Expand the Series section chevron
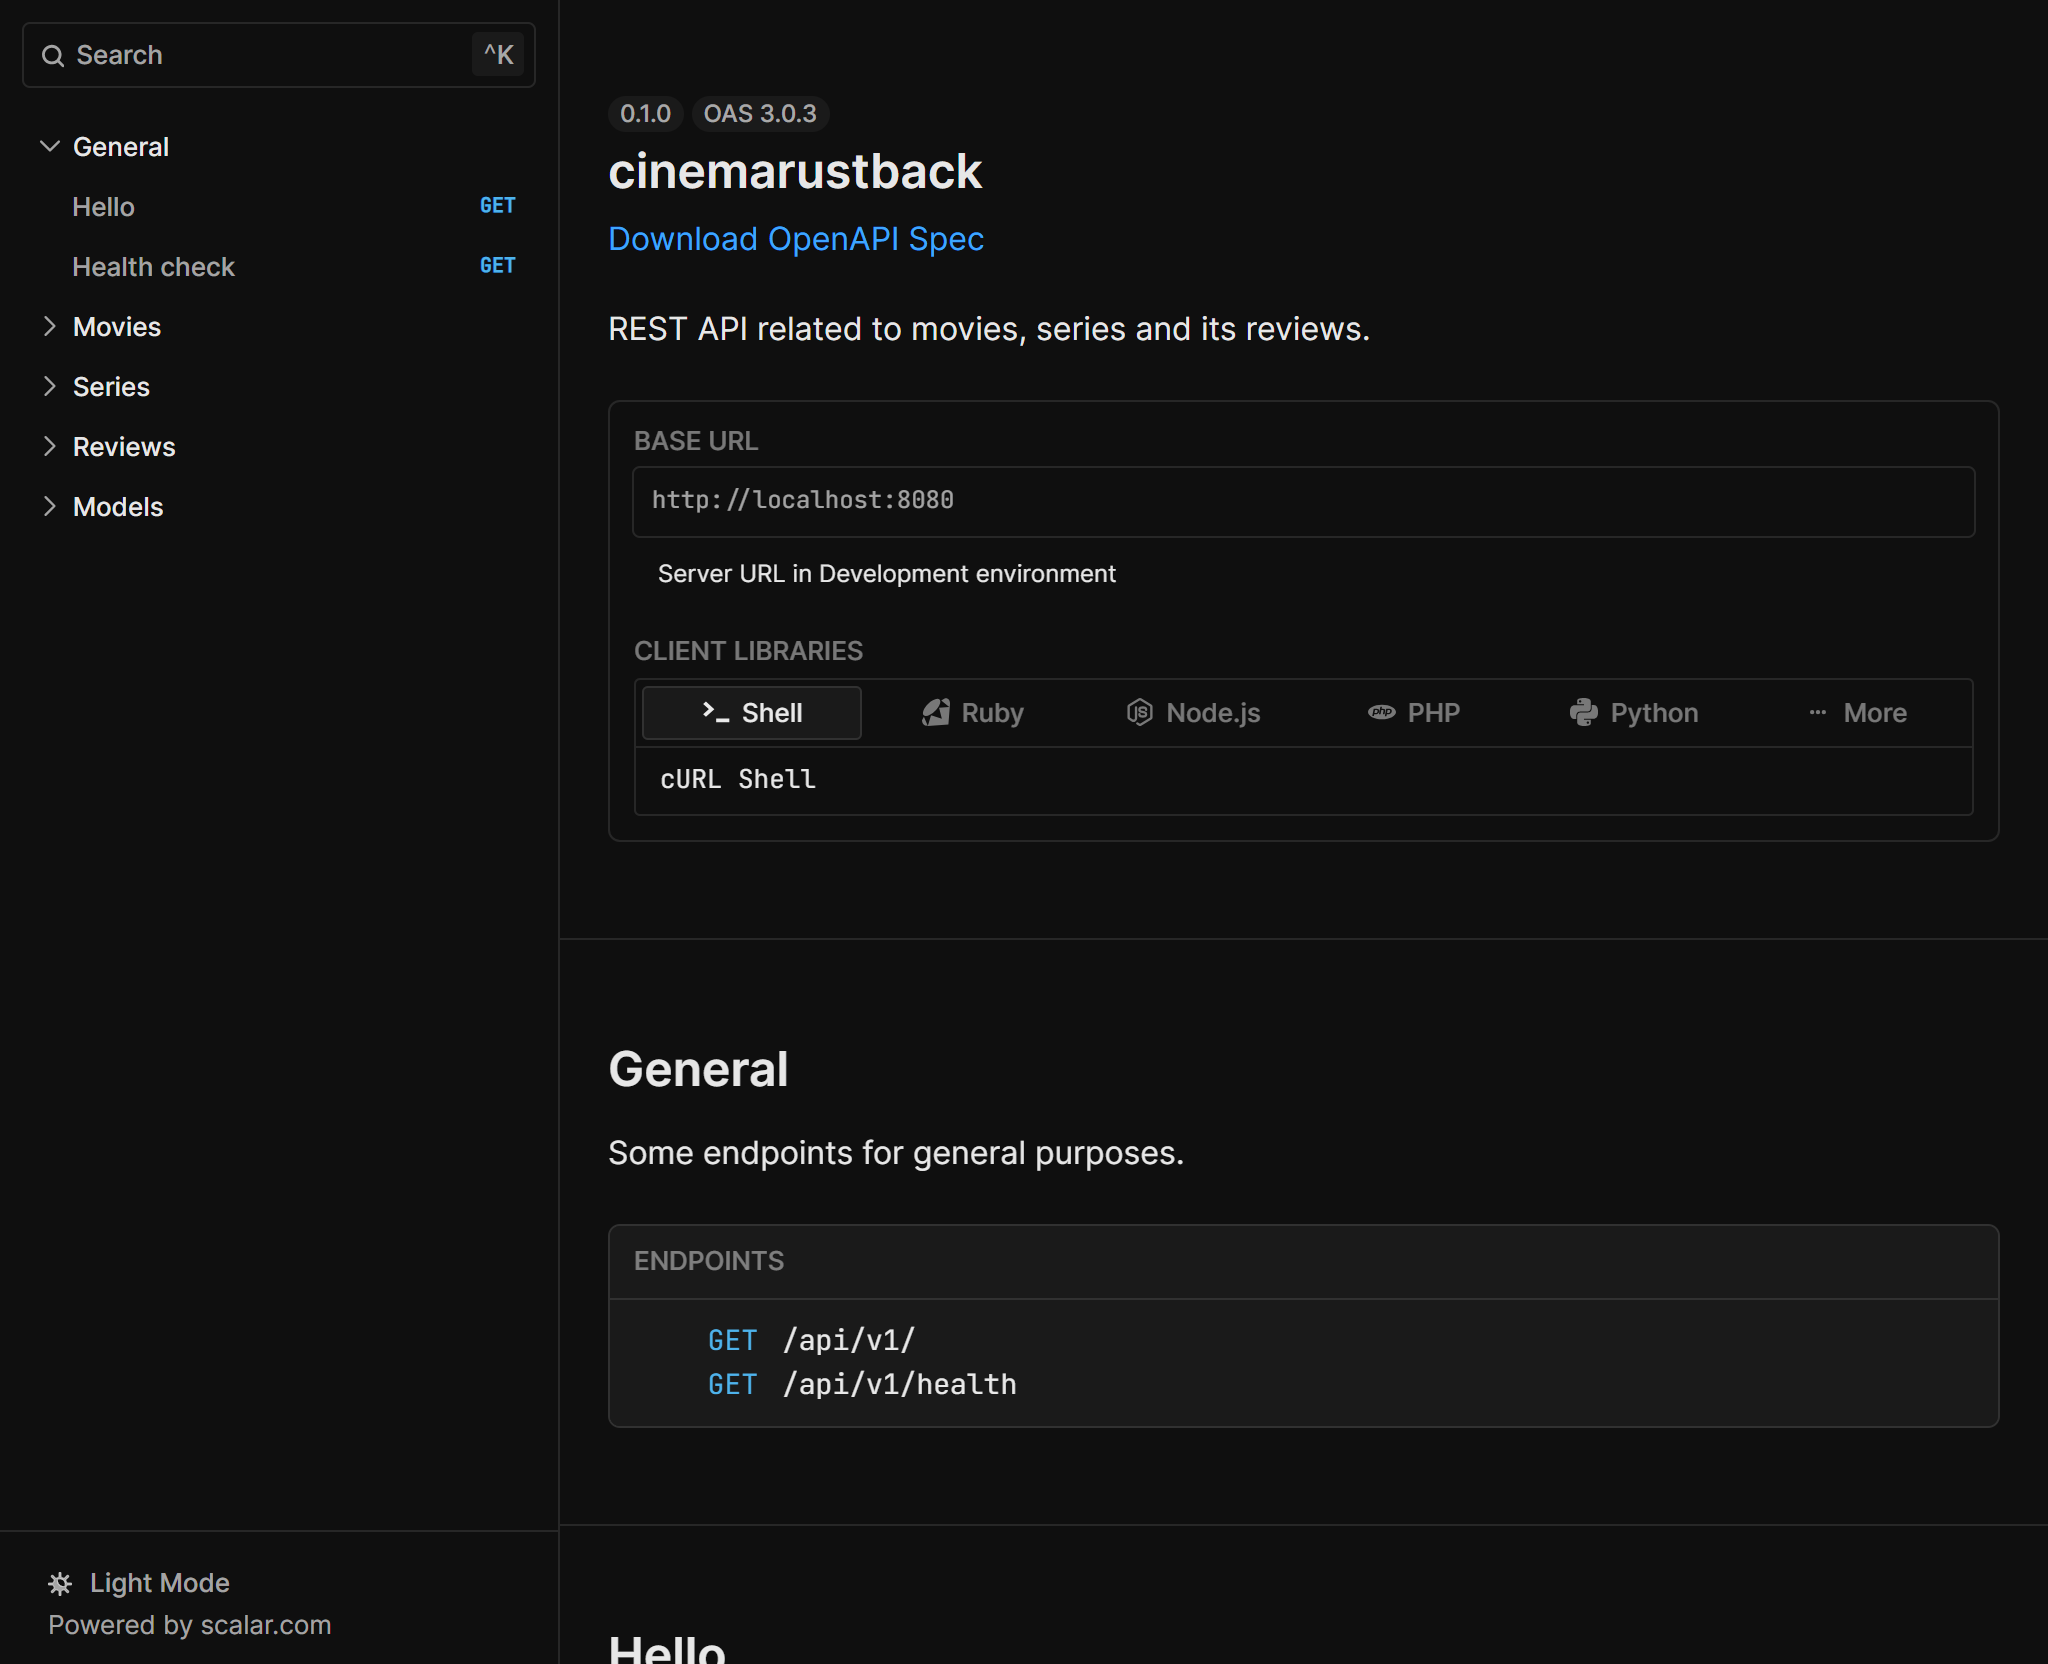The width and height of the screenshot is (2048, 1664). pos(50,387)
